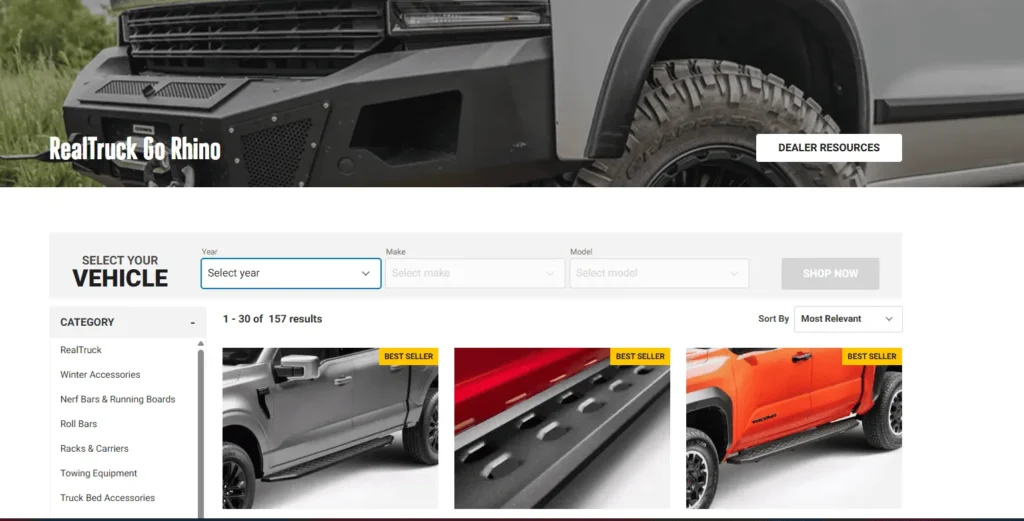Open the red truck step board close-up product
The image size is (1024, 521).
click(562, 428)
